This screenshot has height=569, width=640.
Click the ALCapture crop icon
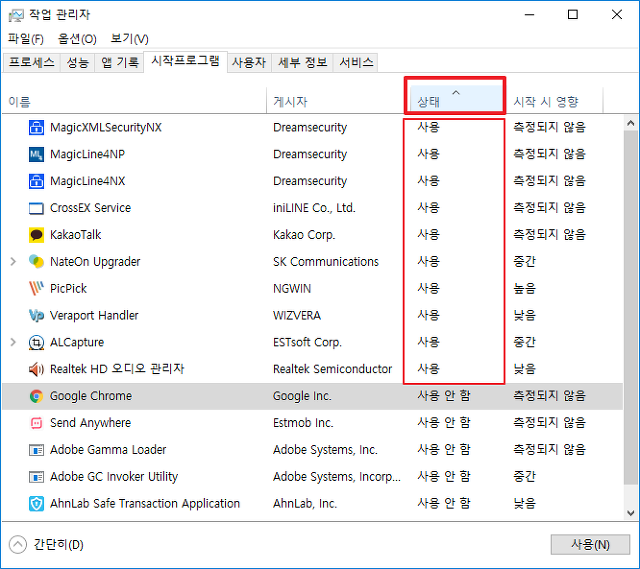tap(36, 342)
